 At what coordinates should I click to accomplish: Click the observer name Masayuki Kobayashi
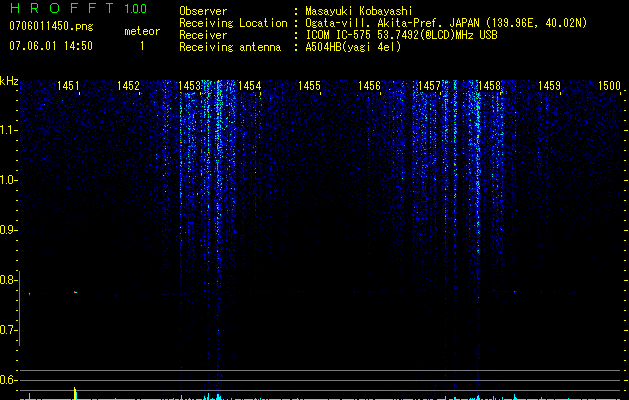(x=359, y=11)
